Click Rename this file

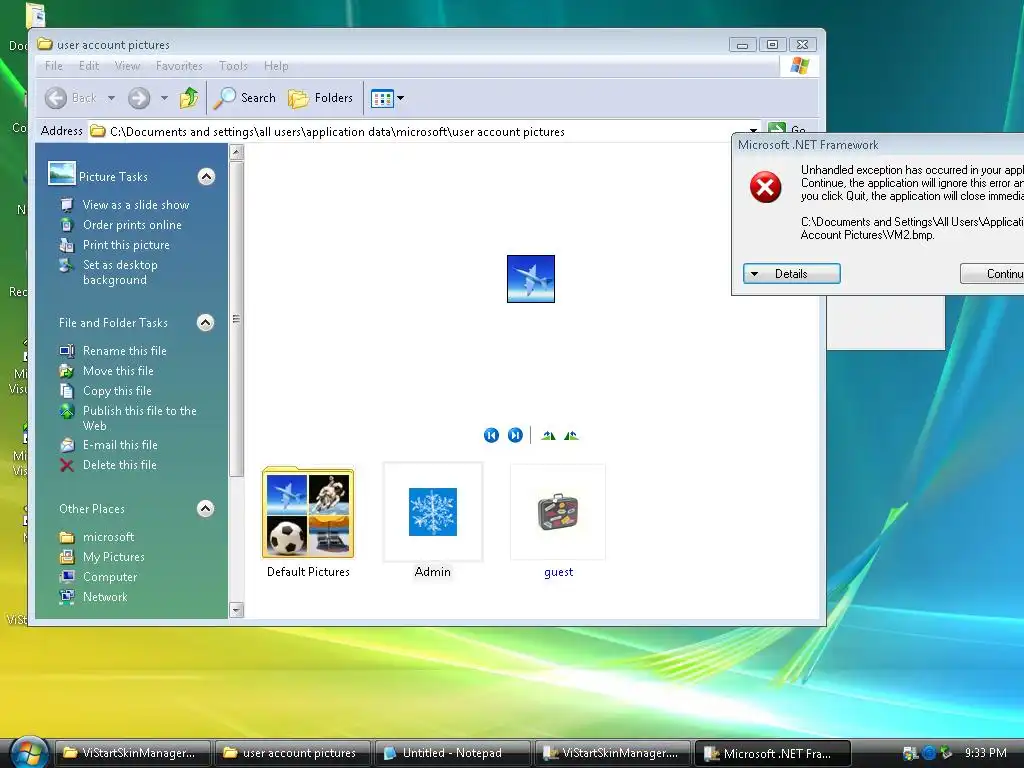(125, 351)
